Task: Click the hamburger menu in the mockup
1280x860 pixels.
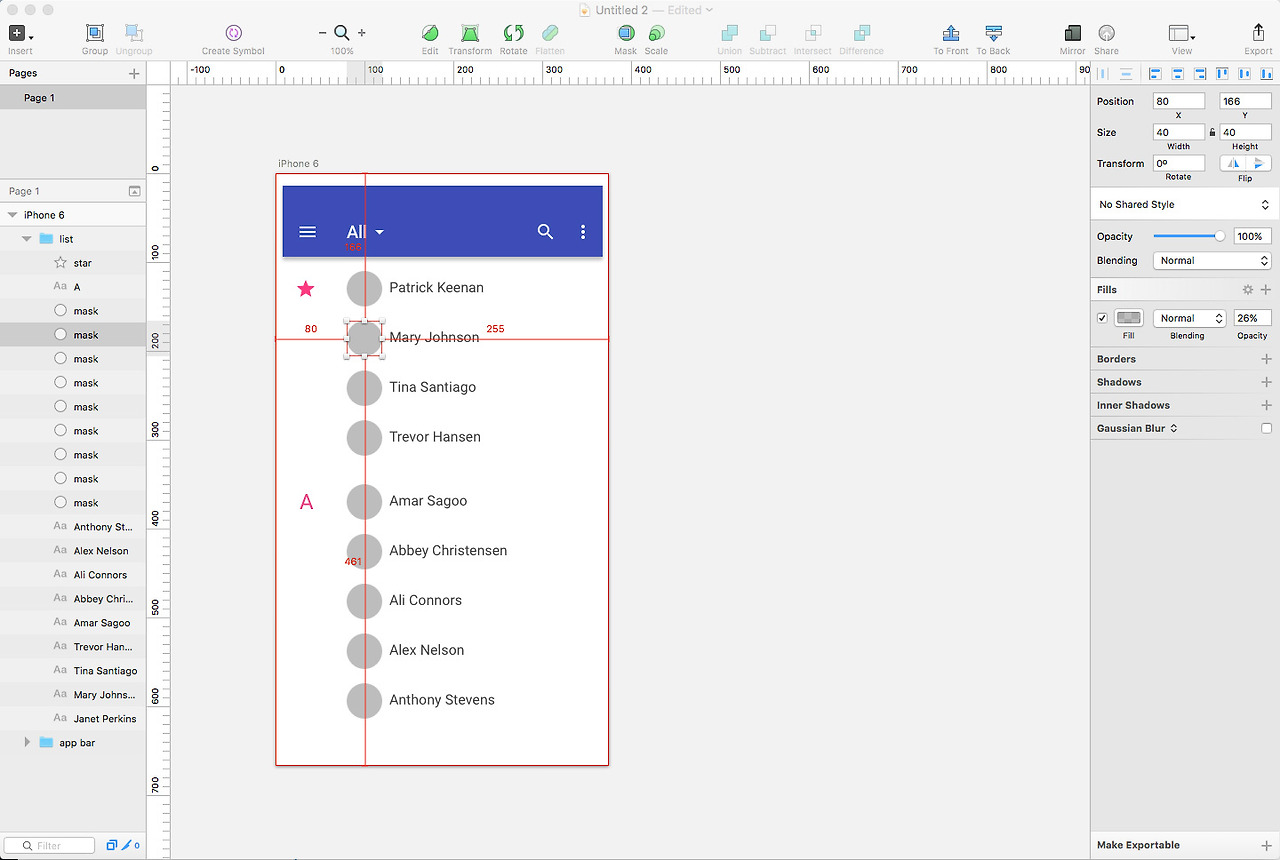Action: click(x=308, y=232)
